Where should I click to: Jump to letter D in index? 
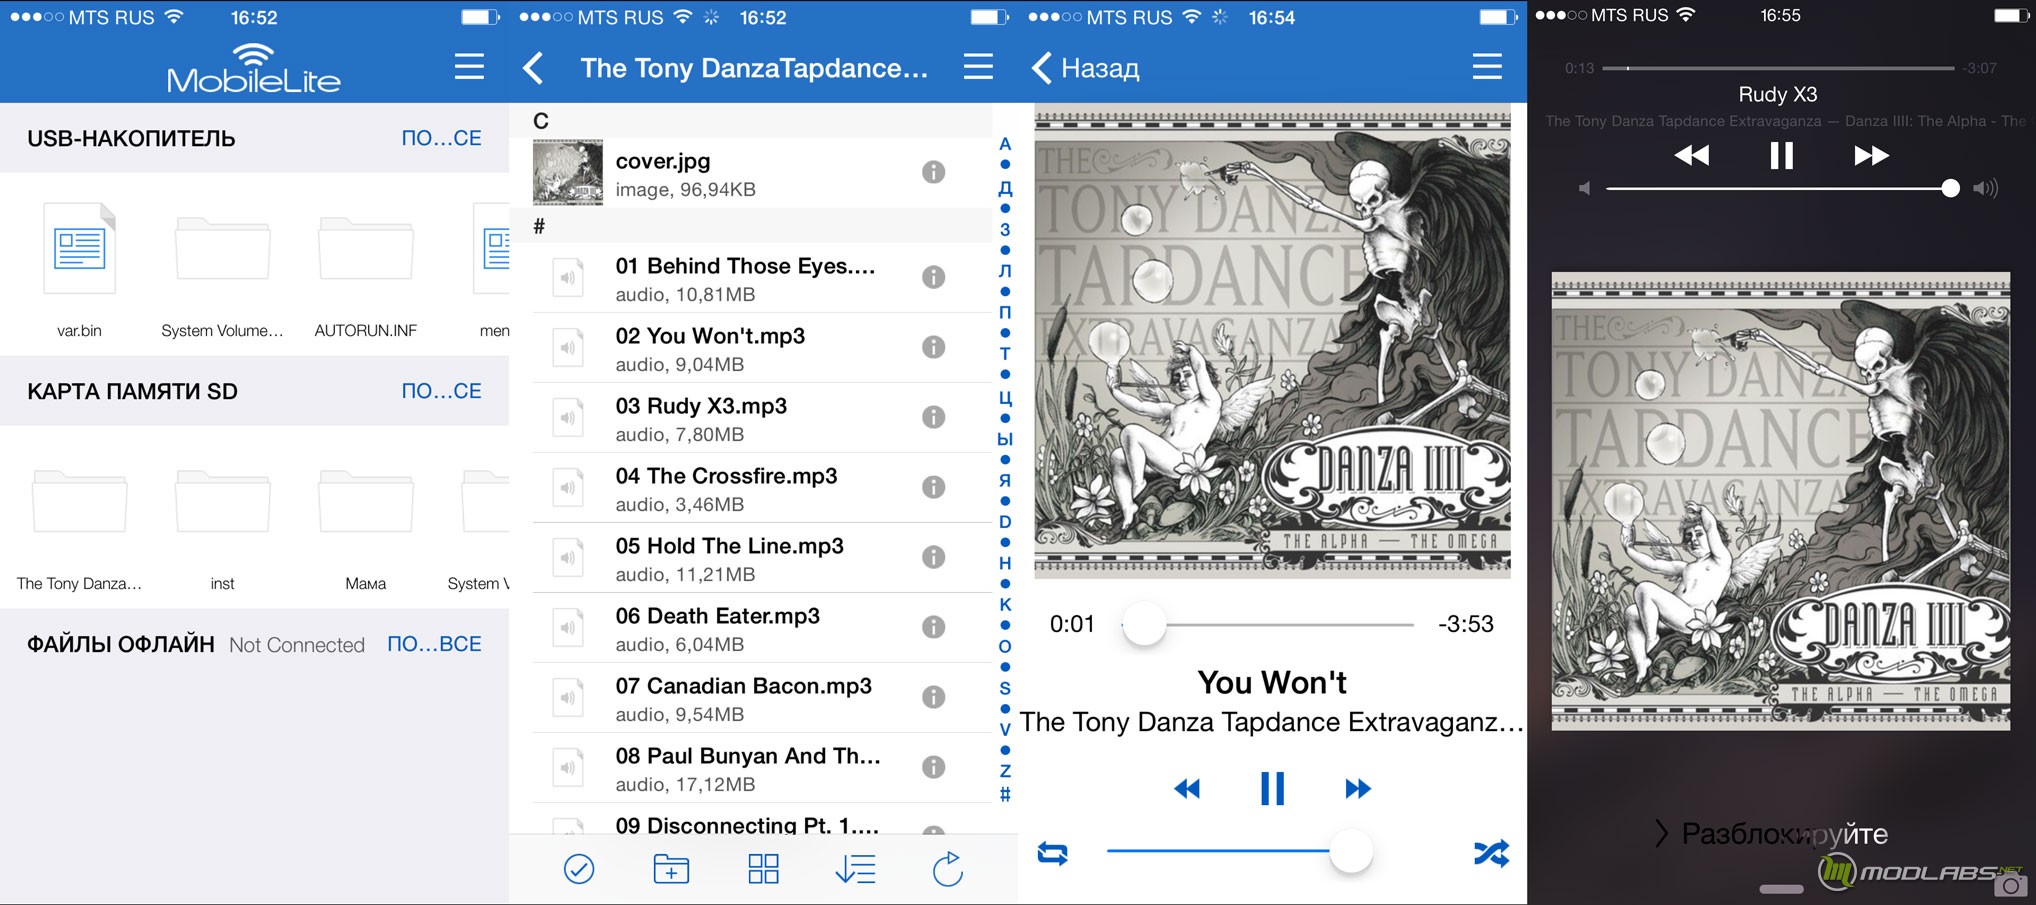[x=1005, y=522]
